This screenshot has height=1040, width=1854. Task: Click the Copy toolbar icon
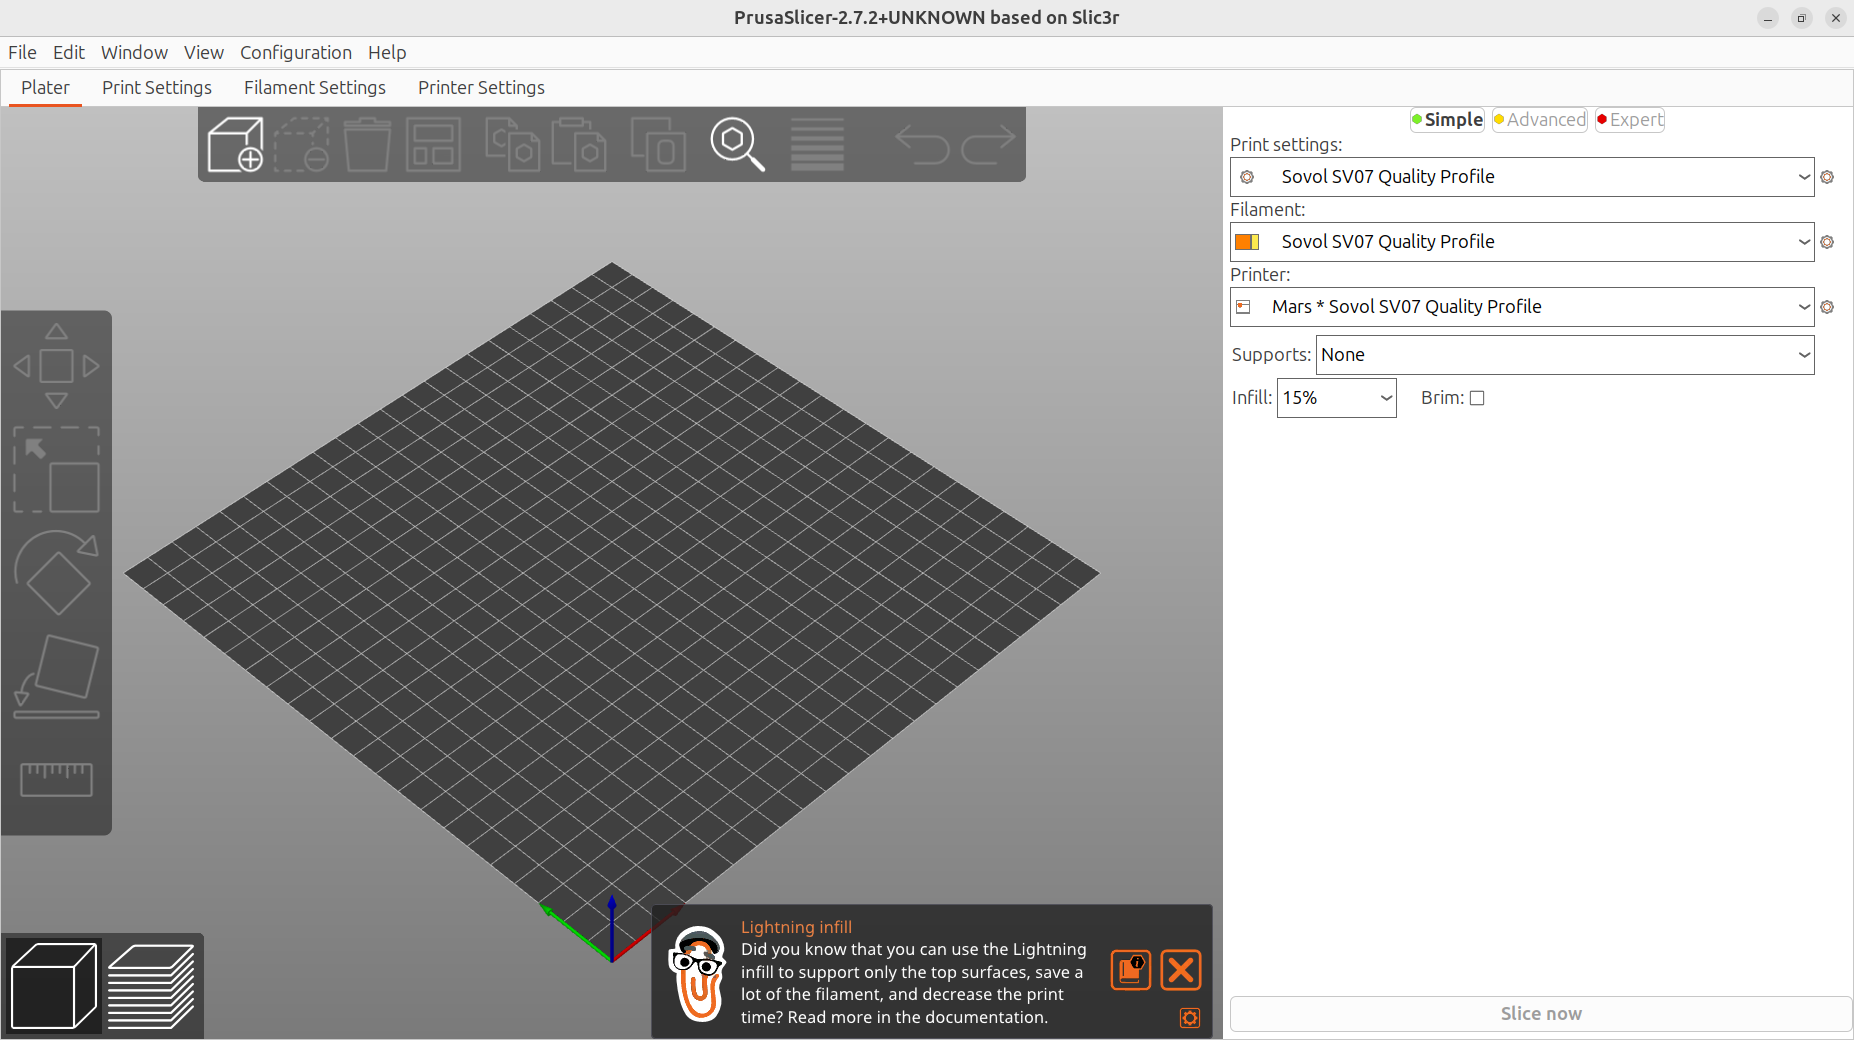click(x=512, y=145)
